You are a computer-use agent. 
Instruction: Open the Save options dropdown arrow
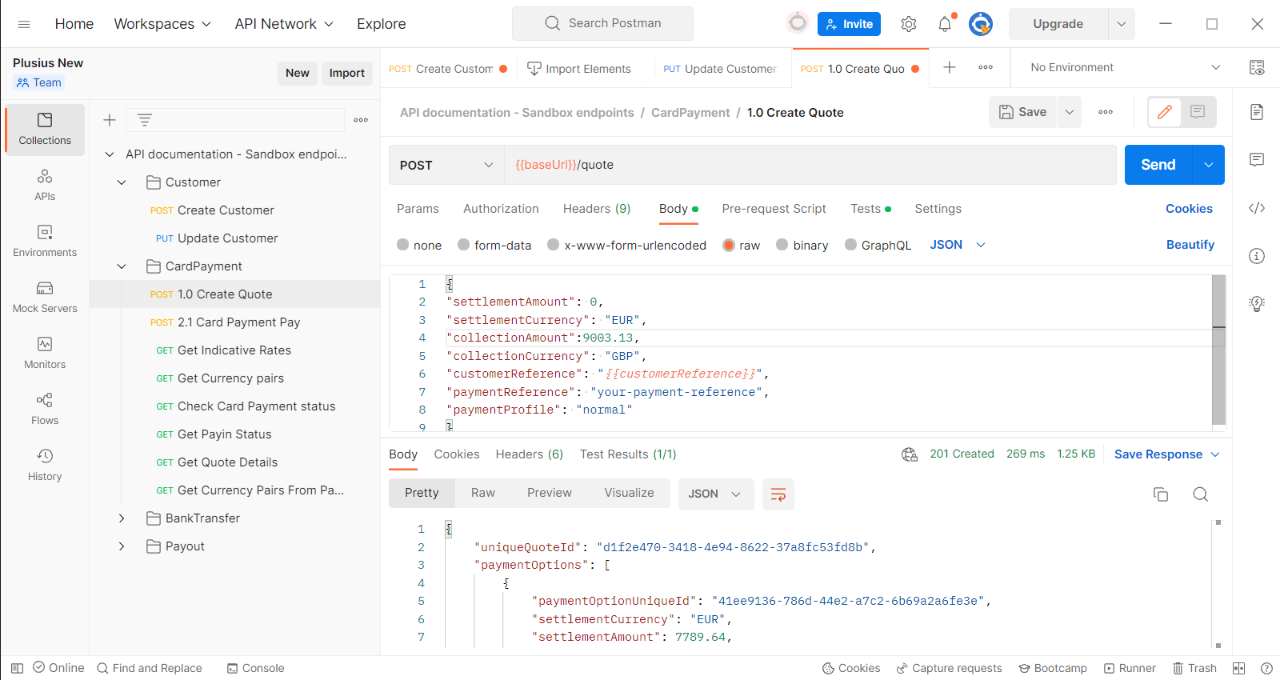1070,112
